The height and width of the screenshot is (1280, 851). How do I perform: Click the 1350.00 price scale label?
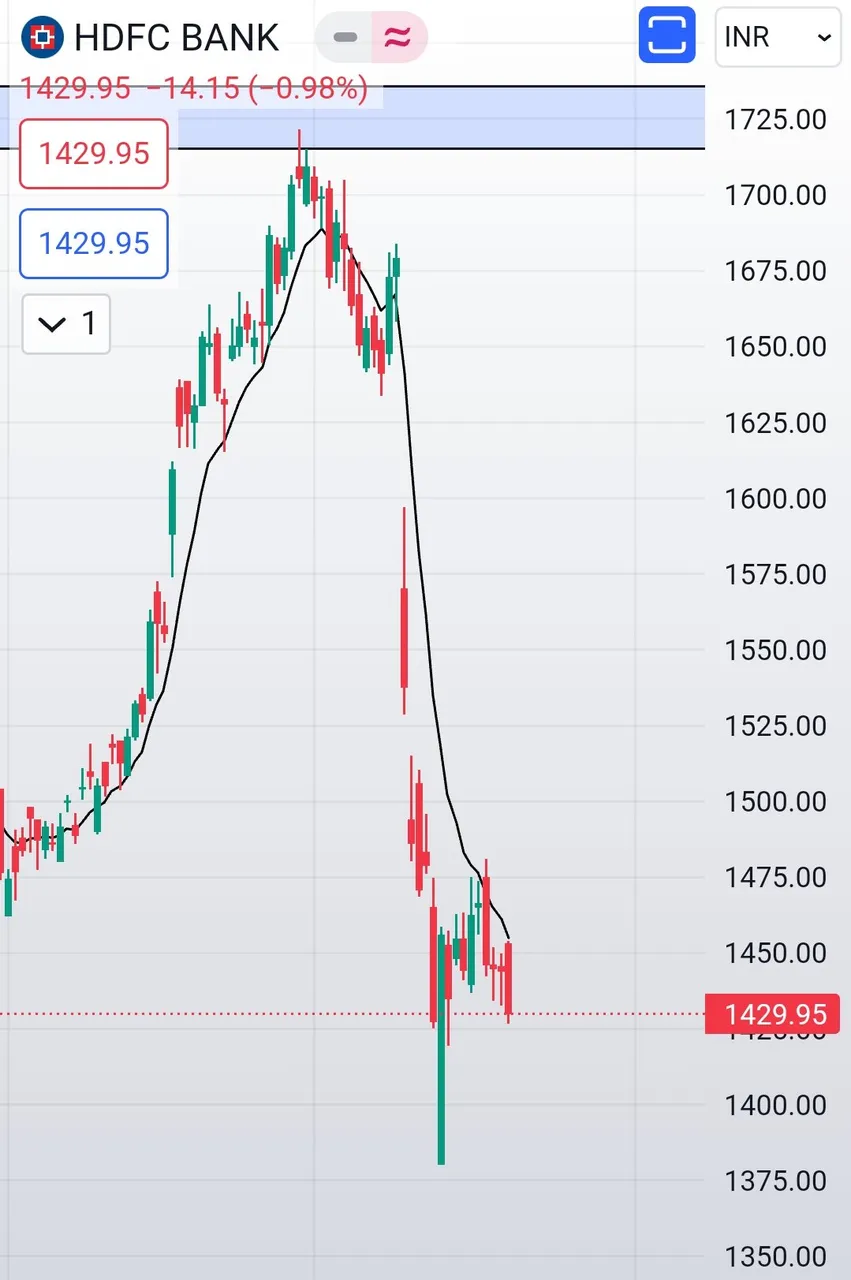775,1257
